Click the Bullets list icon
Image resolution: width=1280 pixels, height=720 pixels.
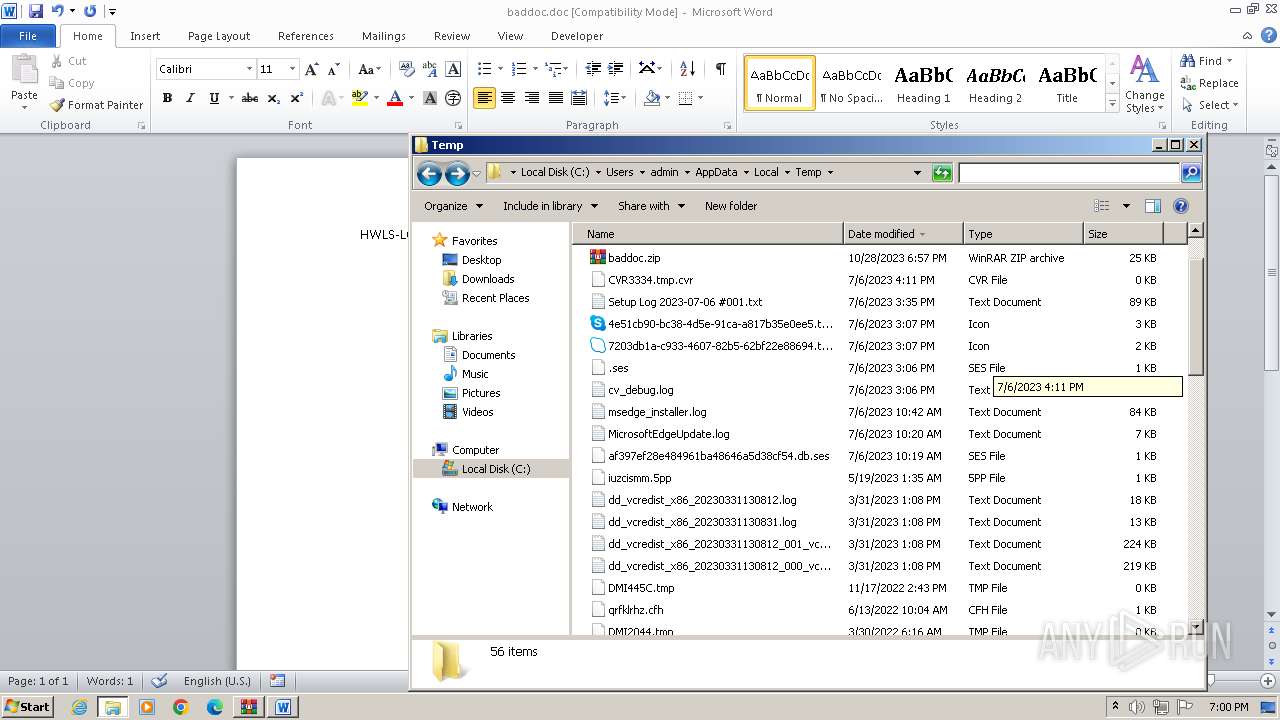[x=485, y=69]
